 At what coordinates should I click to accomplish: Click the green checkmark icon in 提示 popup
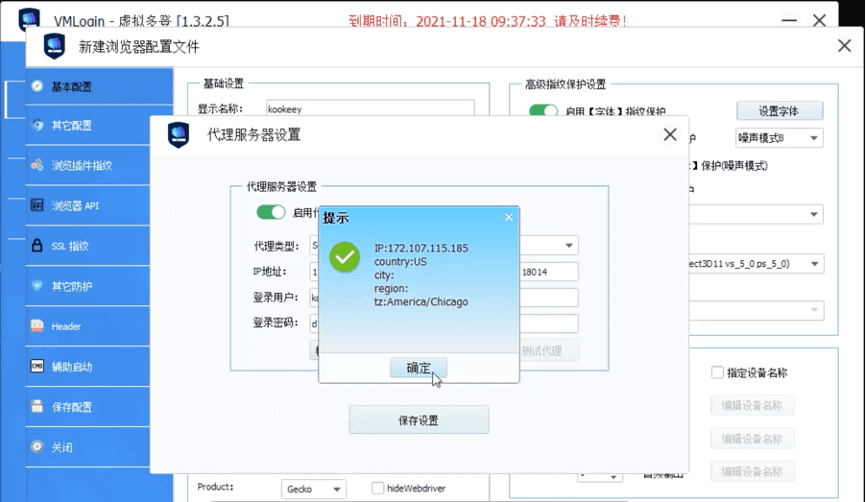[x=345, y=257]
